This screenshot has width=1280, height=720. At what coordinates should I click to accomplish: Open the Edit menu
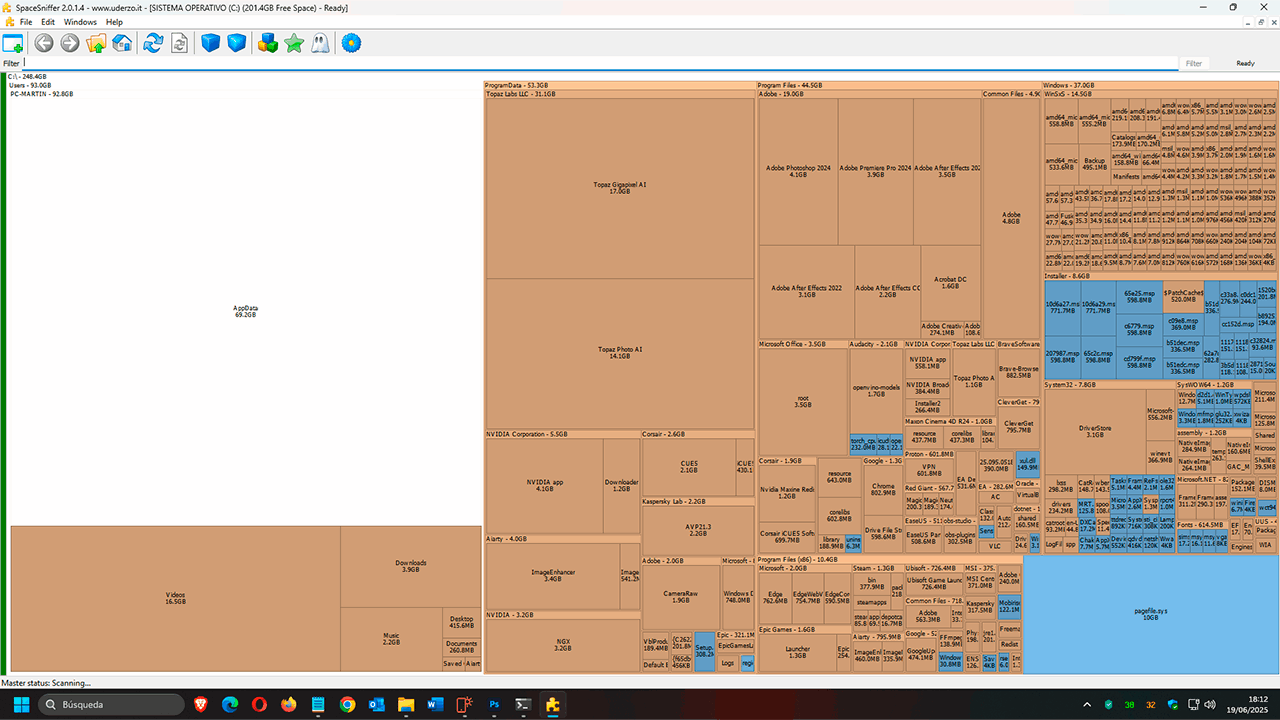tap(47, 22)
